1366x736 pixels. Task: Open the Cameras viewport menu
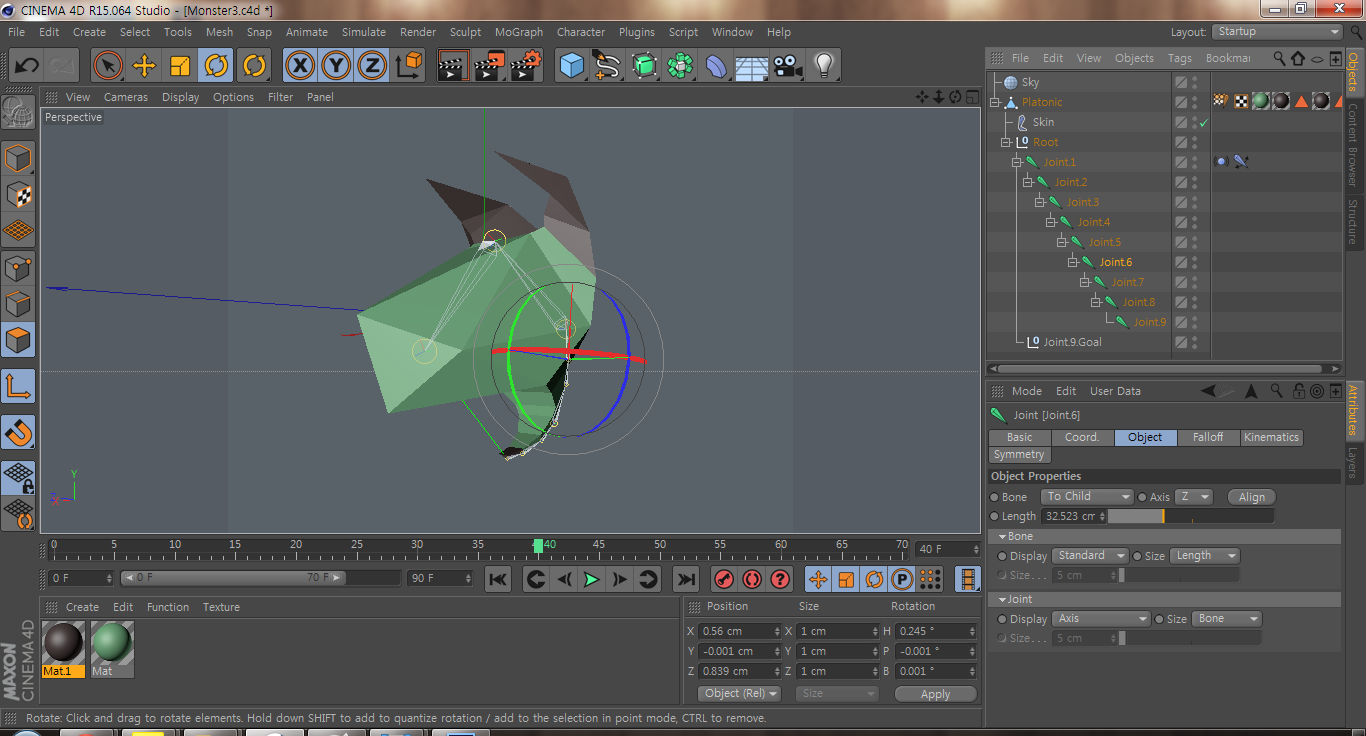[x=126, y=97]
